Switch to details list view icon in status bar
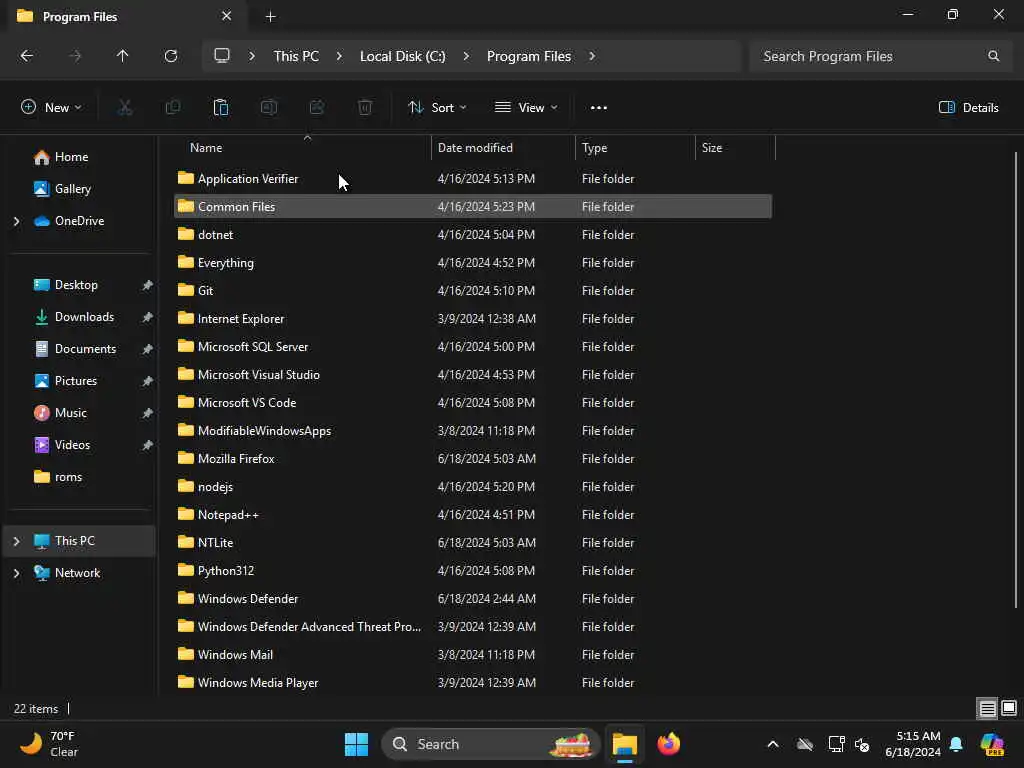 click(987, 709)
